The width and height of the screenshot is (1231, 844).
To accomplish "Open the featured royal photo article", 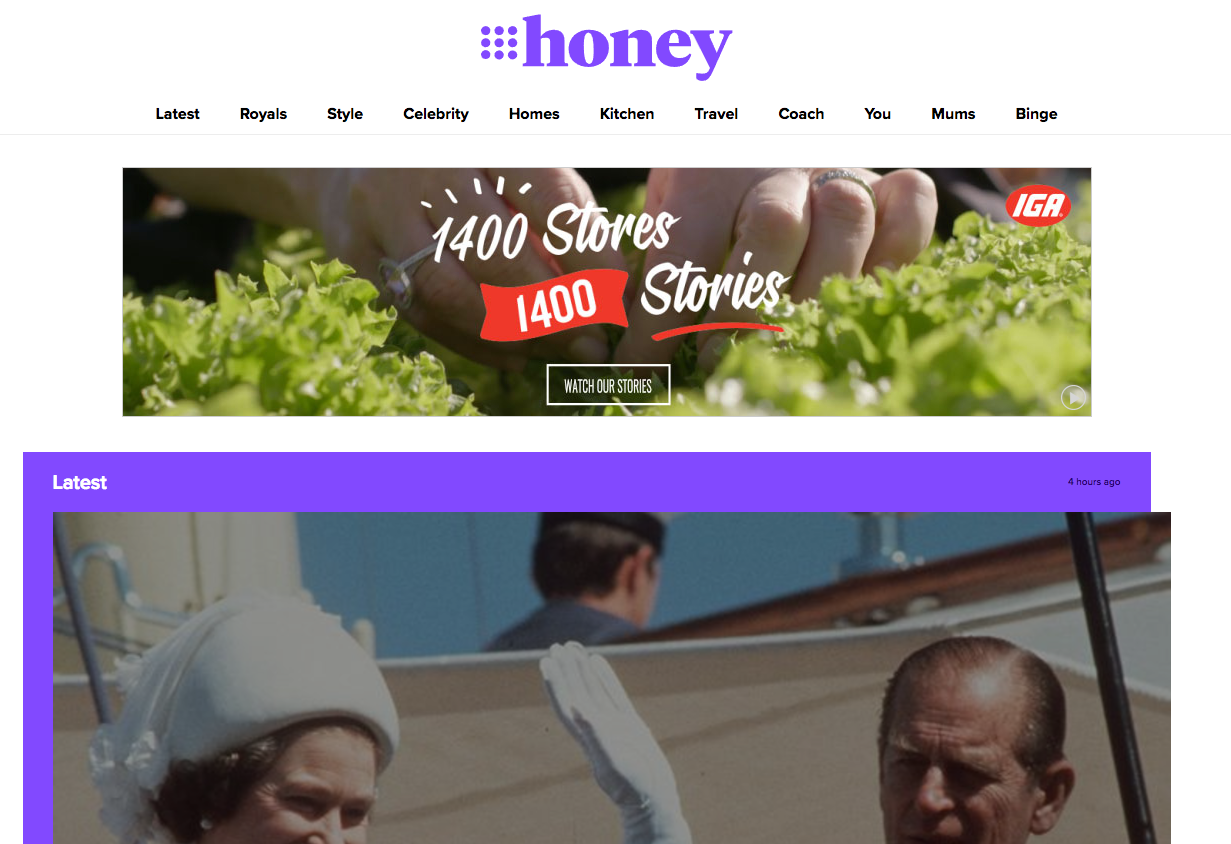I will pyautogui.click(x=611, y=678).
